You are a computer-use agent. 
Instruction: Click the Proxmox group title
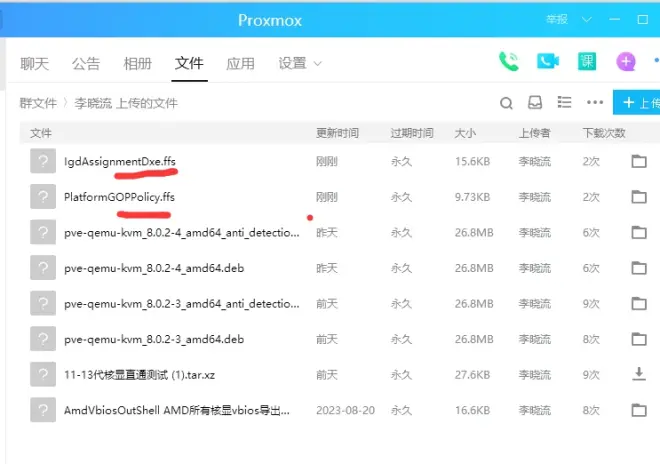point(270,20)
